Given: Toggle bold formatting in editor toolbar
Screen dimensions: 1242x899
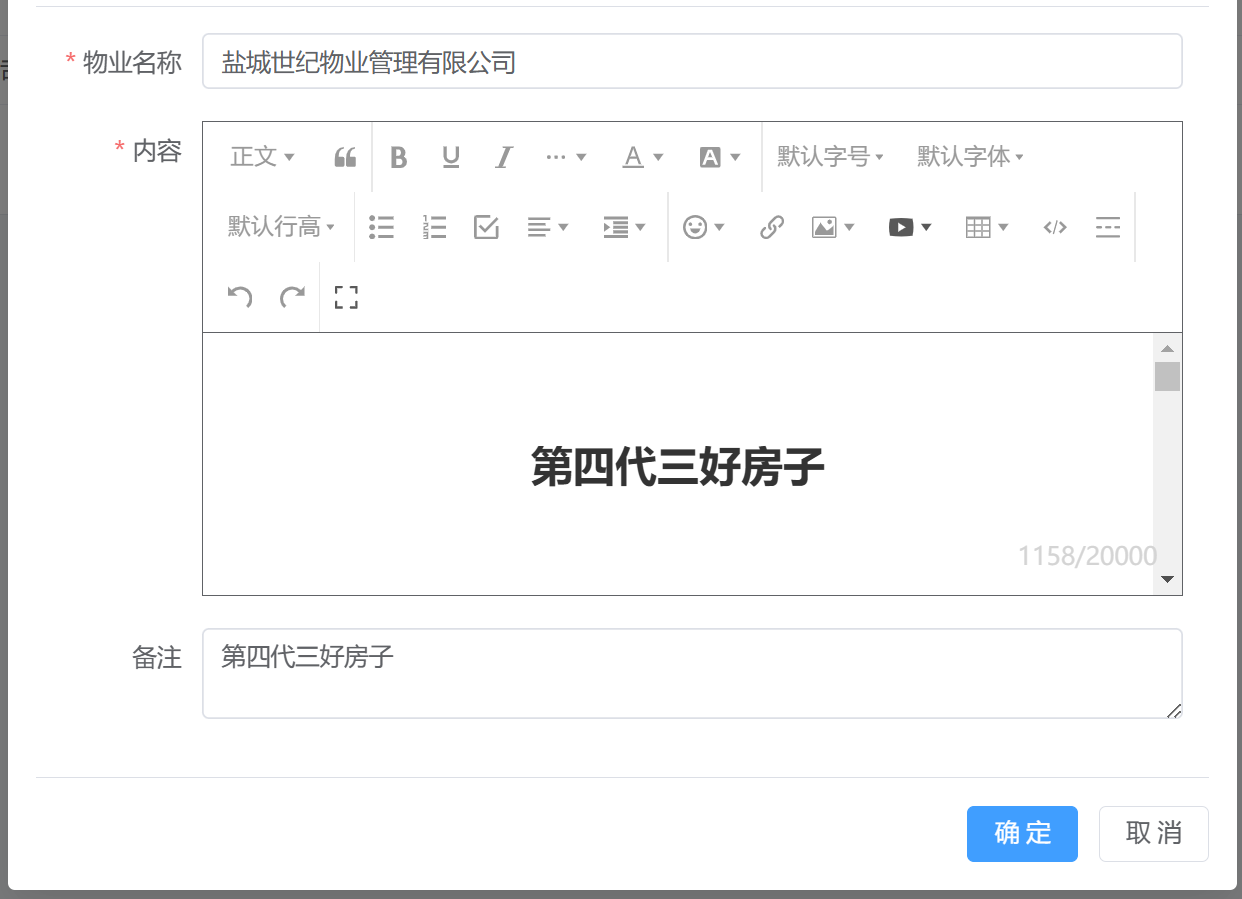Looking at the screenshot, I should [x=398, y=157].
